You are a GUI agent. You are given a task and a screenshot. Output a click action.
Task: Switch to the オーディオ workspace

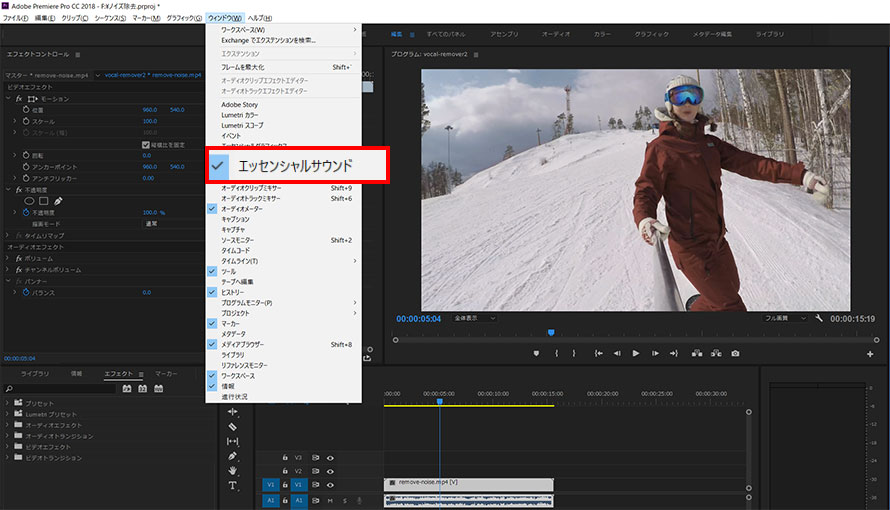[x=556, y=34]
